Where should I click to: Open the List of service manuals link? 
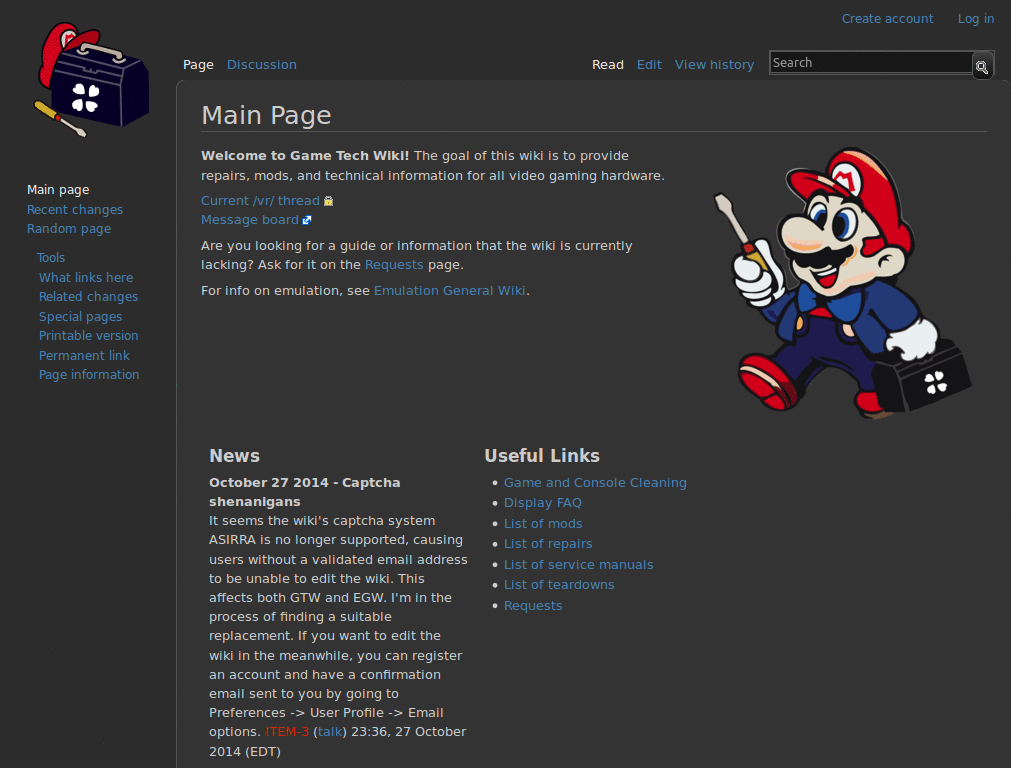[x=579, y=565]
